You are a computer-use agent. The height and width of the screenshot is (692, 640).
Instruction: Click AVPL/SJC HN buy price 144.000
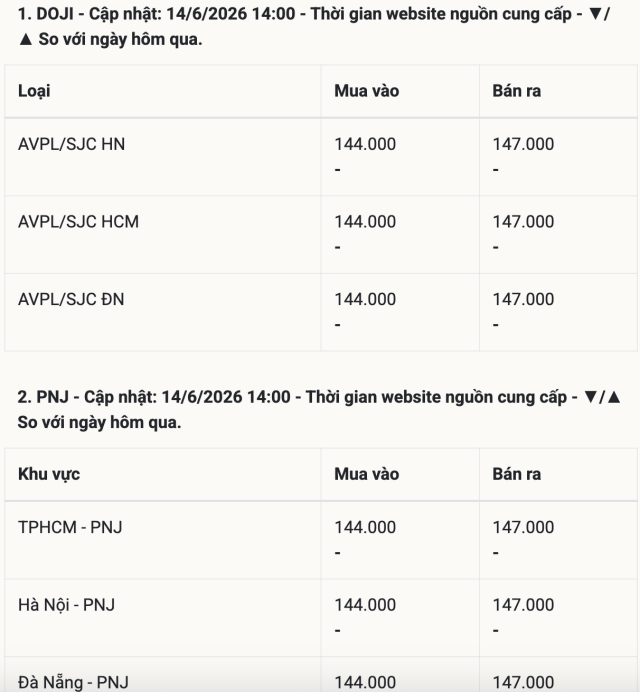[365, 144]
